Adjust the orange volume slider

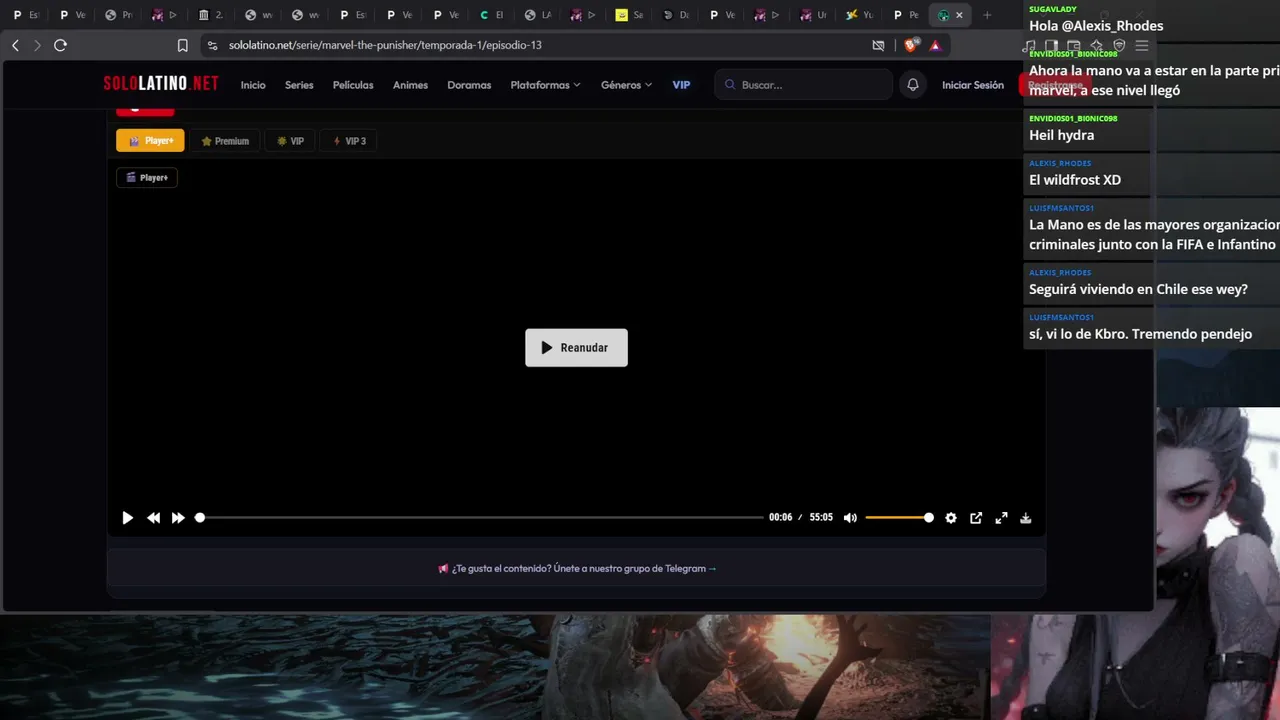pyautogui.click(x=899, y=518)
